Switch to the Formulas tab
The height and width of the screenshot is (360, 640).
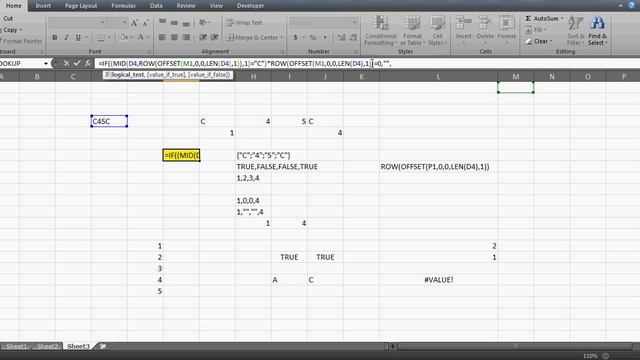tap(123, 6)
